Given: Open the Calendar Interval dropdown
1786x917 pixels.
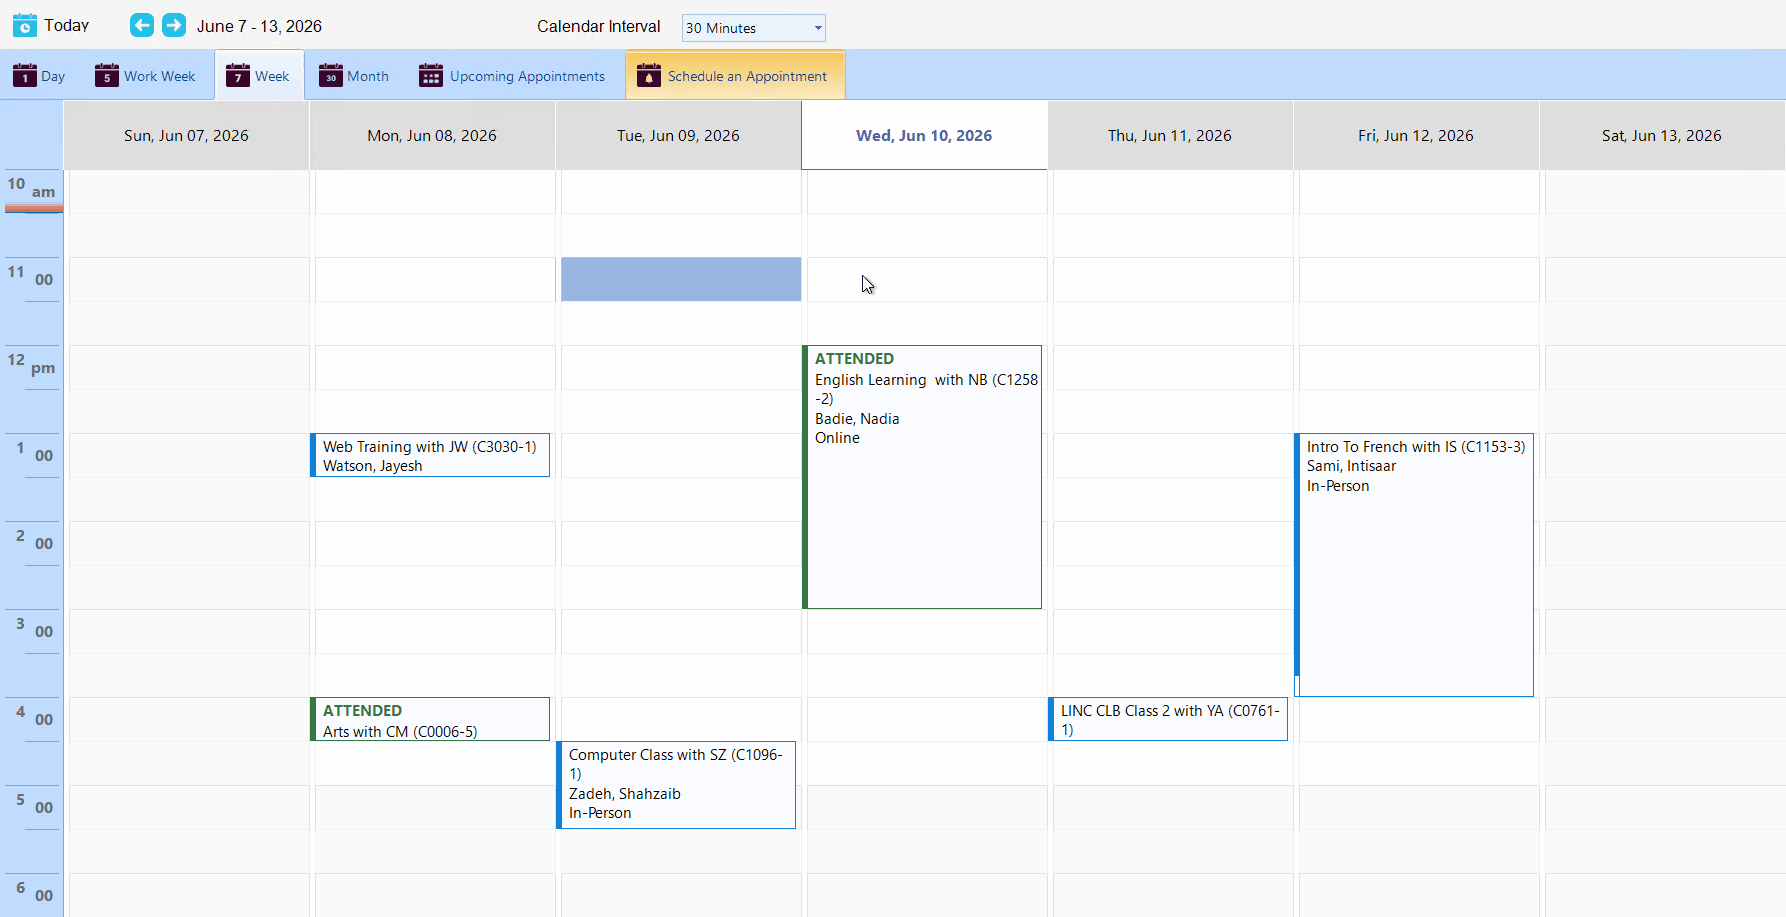Looking at the screenshot, I should [754, 28].
